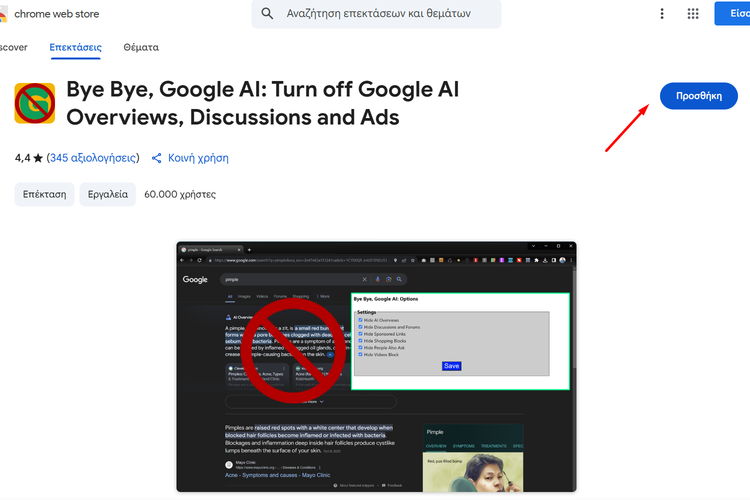Click the blue sign-in button
The image size is (750, 500).
[x=732, y=13]
